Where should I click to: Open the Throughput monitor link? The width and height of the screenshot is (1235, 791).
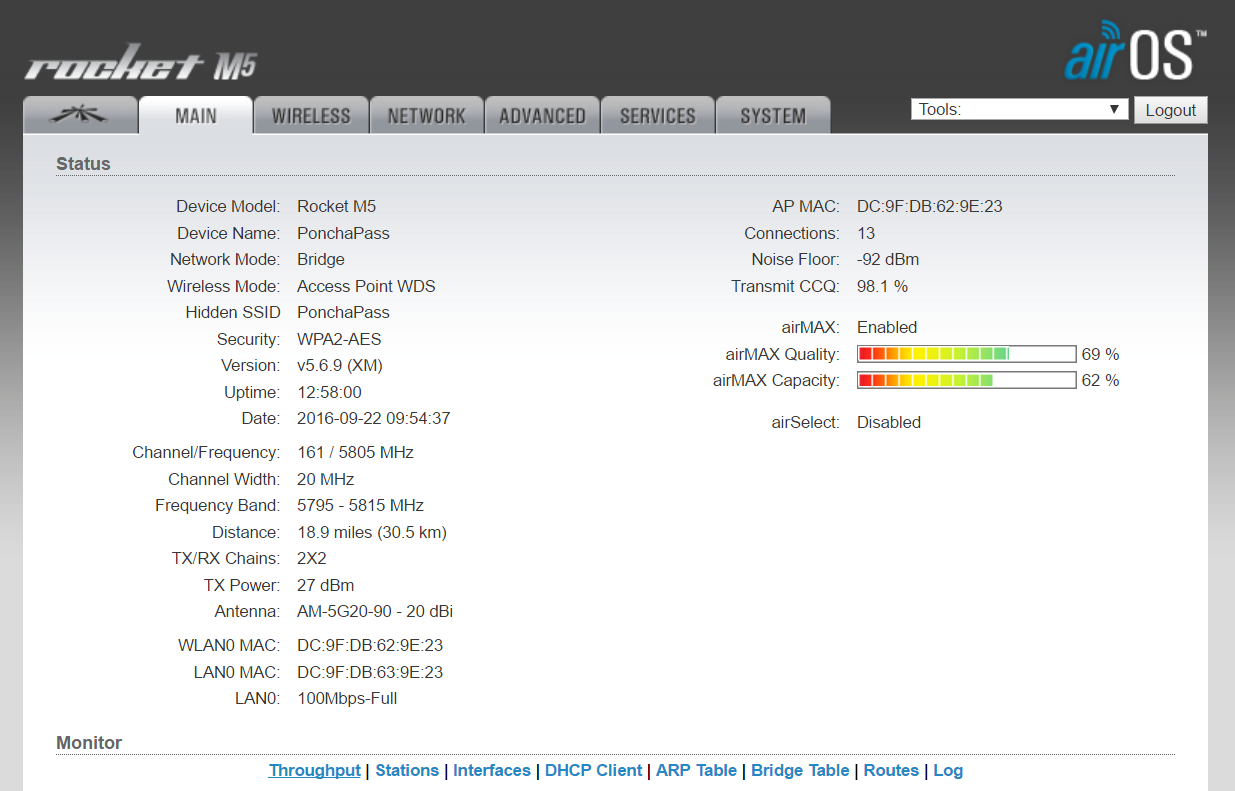(x=314, y=770)
